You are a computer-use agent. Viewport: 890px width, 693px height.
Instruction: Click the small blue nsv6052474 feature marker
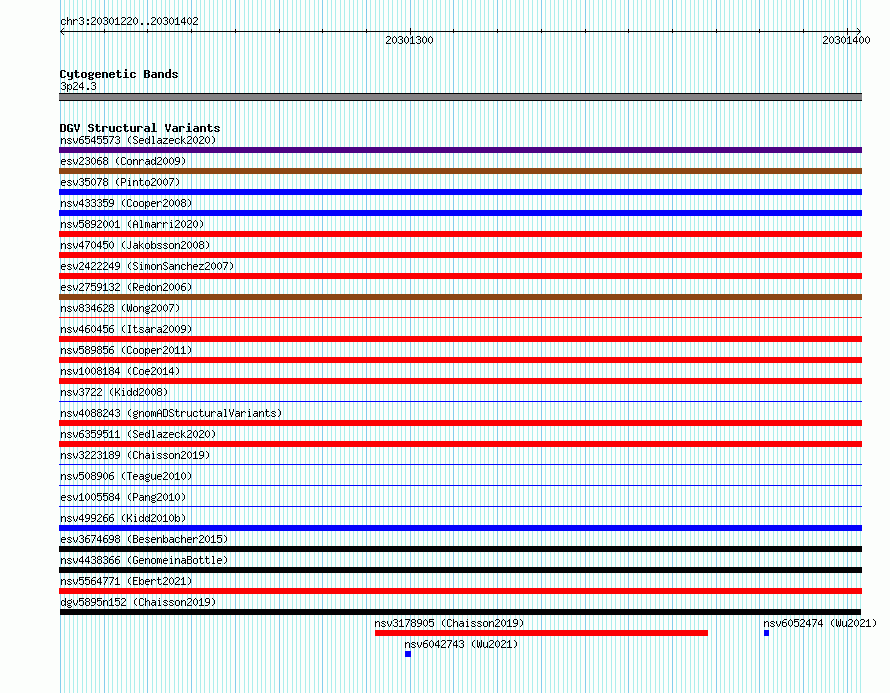point(766,633)
